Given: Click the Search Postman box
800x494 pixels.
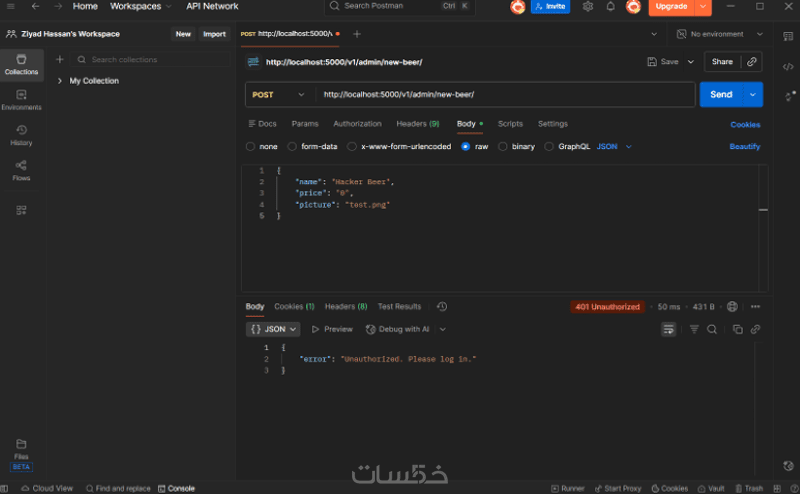Looking at the screenshot, I should click(x=399, y=6).
